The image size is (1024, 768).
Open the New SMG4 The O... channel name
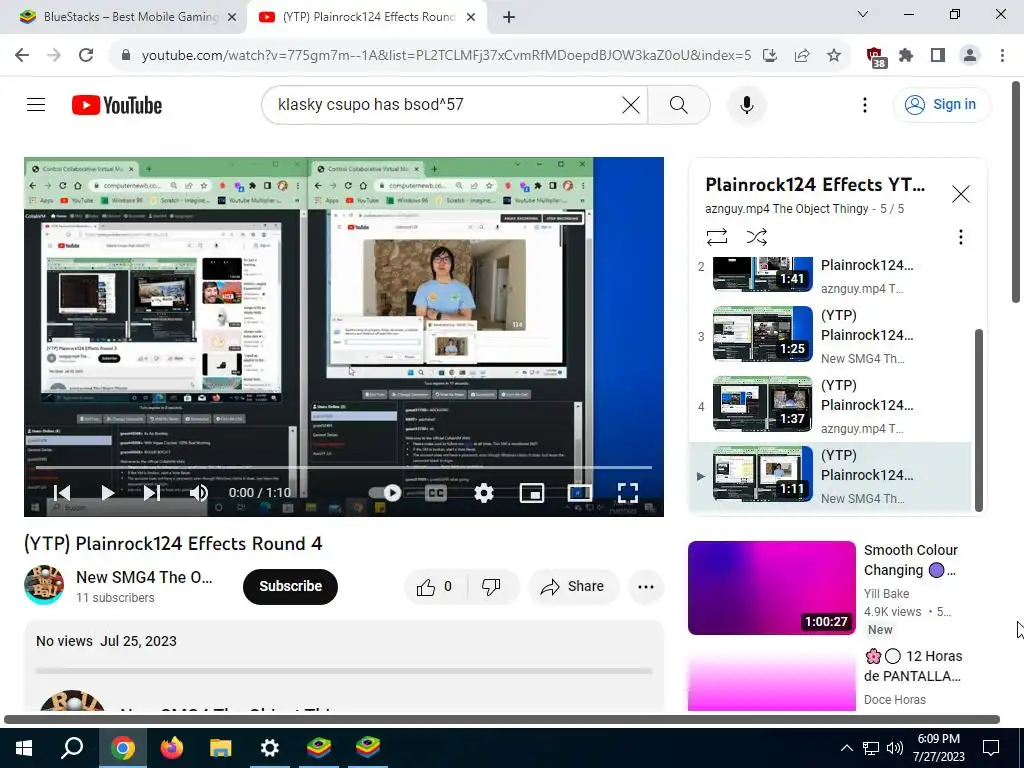click(144, 577)
